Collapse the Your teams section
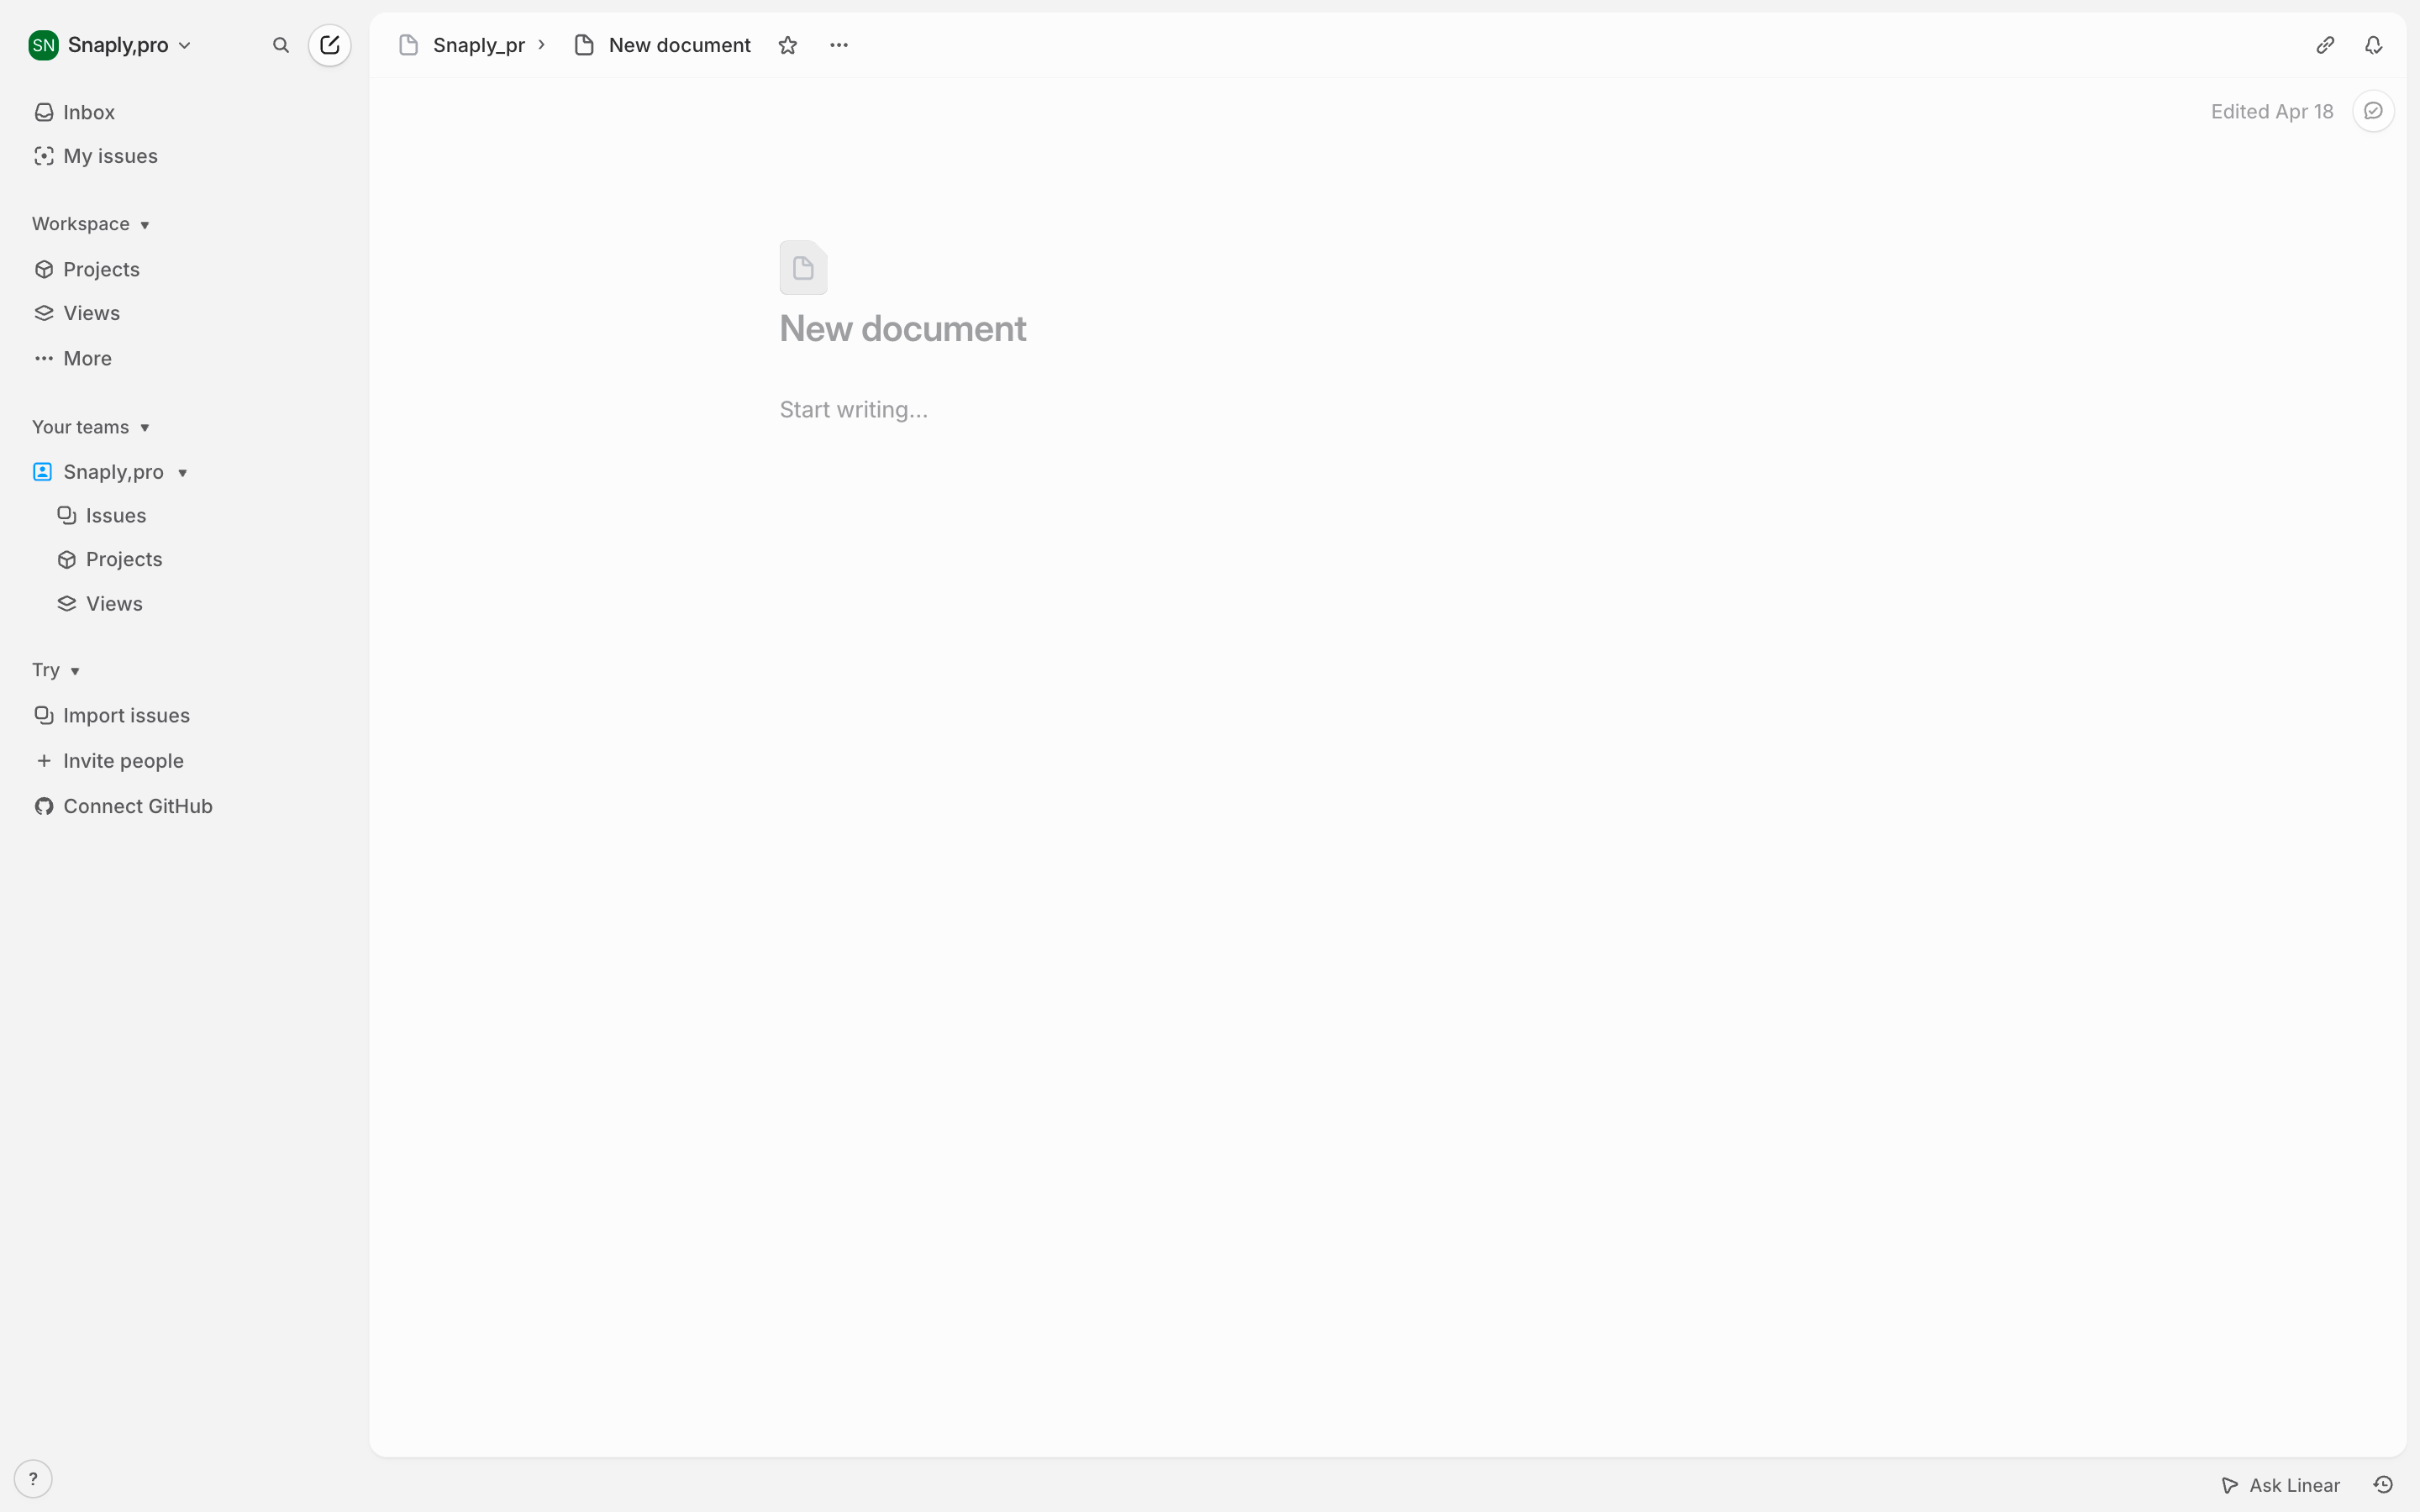 [x=91, y=427]
